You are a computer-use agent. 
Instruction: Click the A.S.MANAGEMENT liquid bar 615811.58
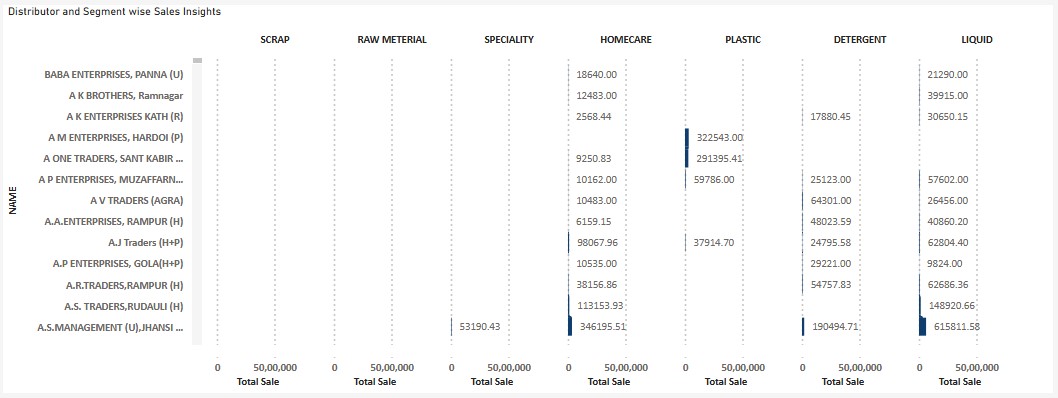point(922,326)
